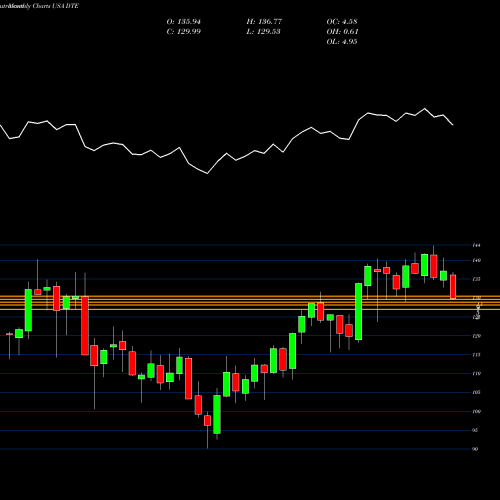Image resolution: width=500 pixels, height=500 pixels.
Task: Click the OL: 4.95 reading
Action: [x=342, y=42]
